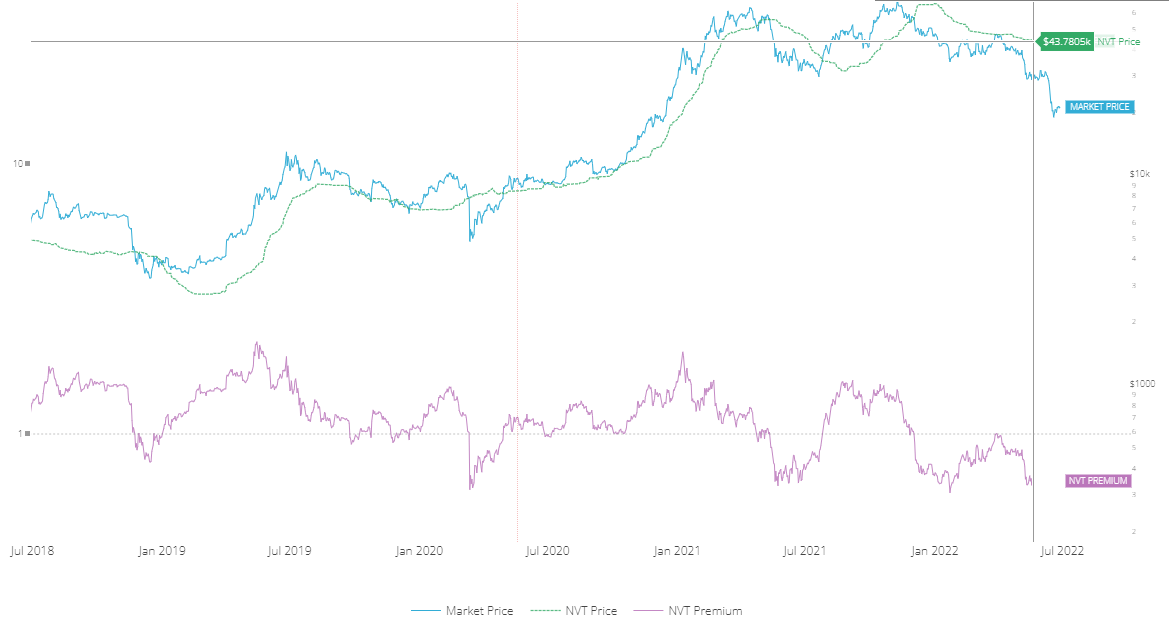Viewport: 1169px width, 621px height.
Task: Click the Jul 2022 axis label
Action: point(1062,550)
